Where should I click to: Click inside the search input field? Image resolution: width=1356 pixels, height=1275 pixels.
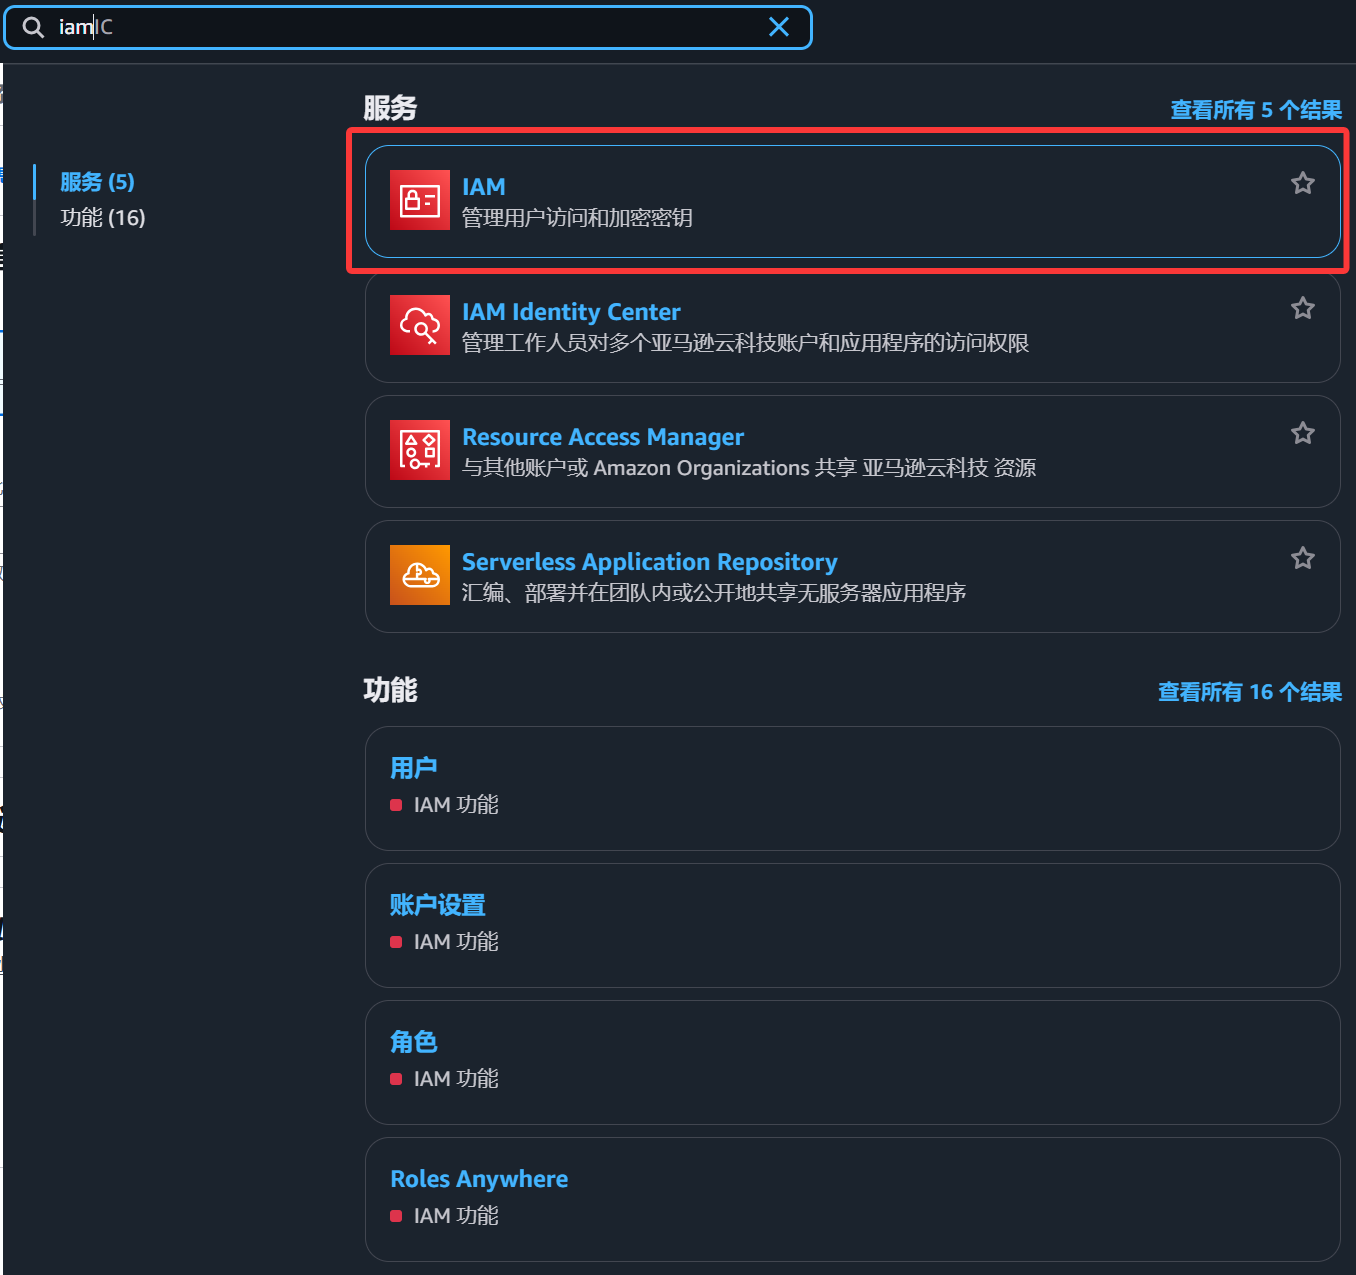point(400,27)
